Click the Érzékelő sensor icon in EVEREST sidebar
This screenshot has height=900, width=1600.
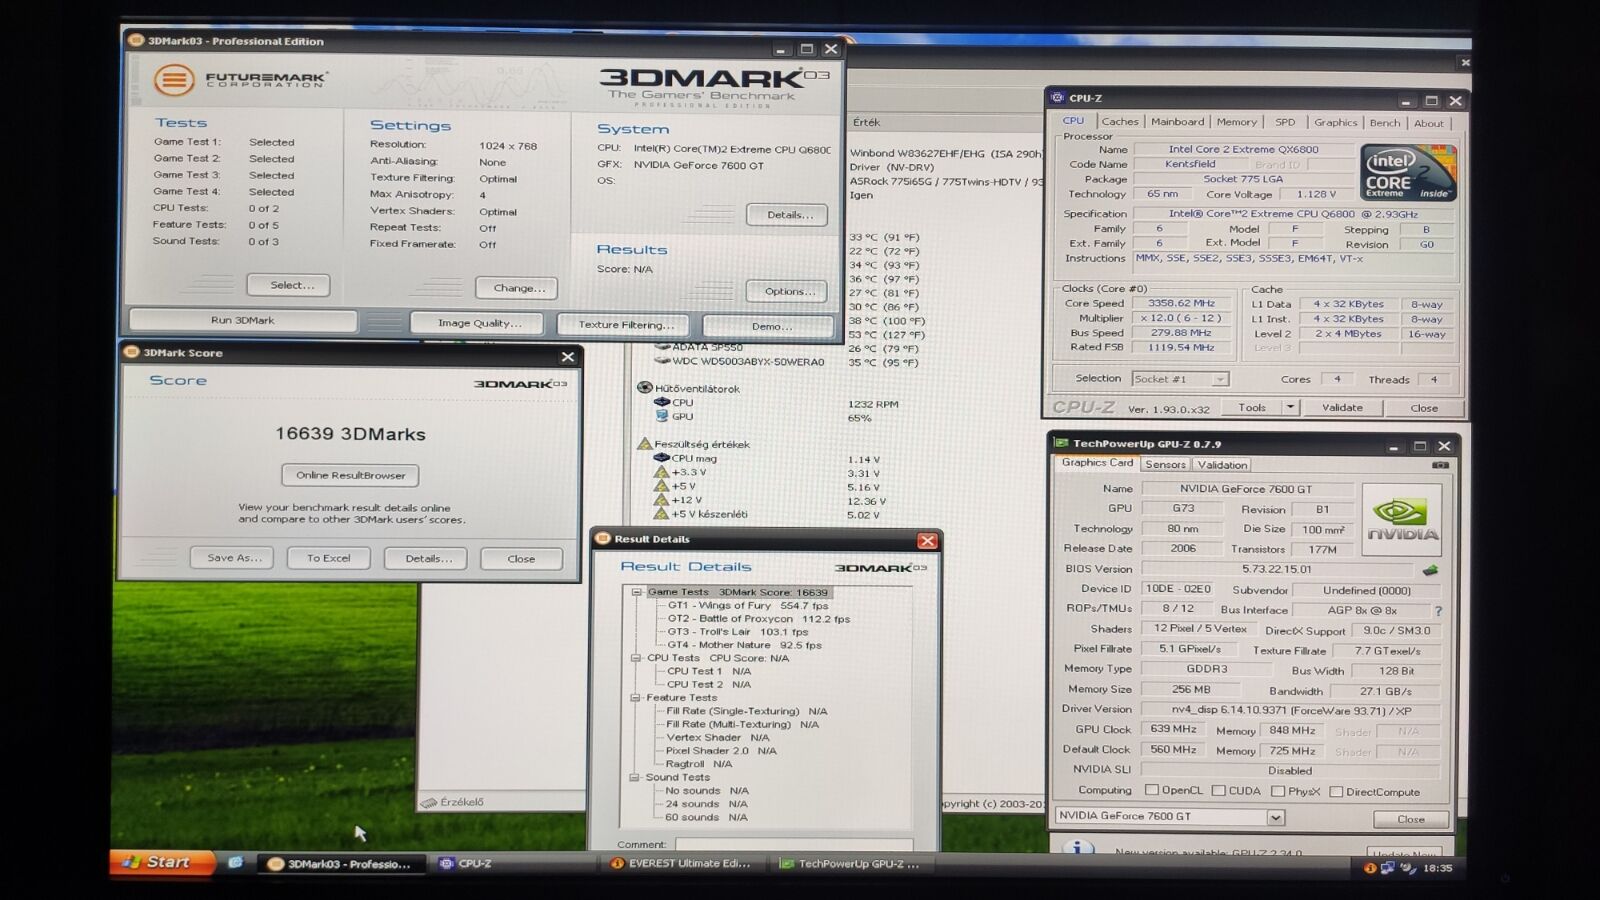coord(429,802)
